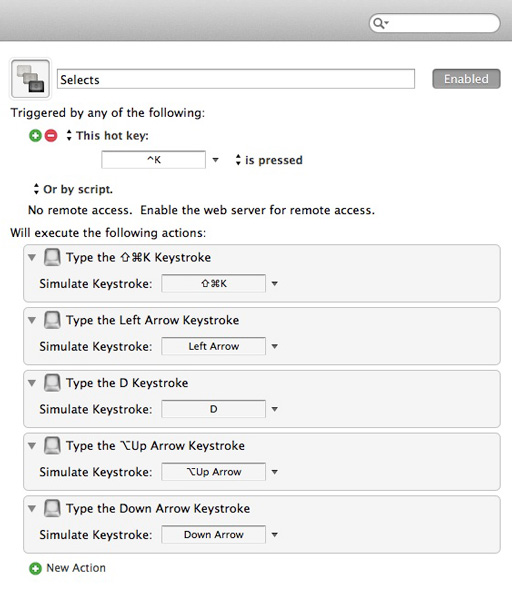512x595 pixels.
Task: Click keyboard icon of ⇧⌘K Keystroke action
Action: 52,257
